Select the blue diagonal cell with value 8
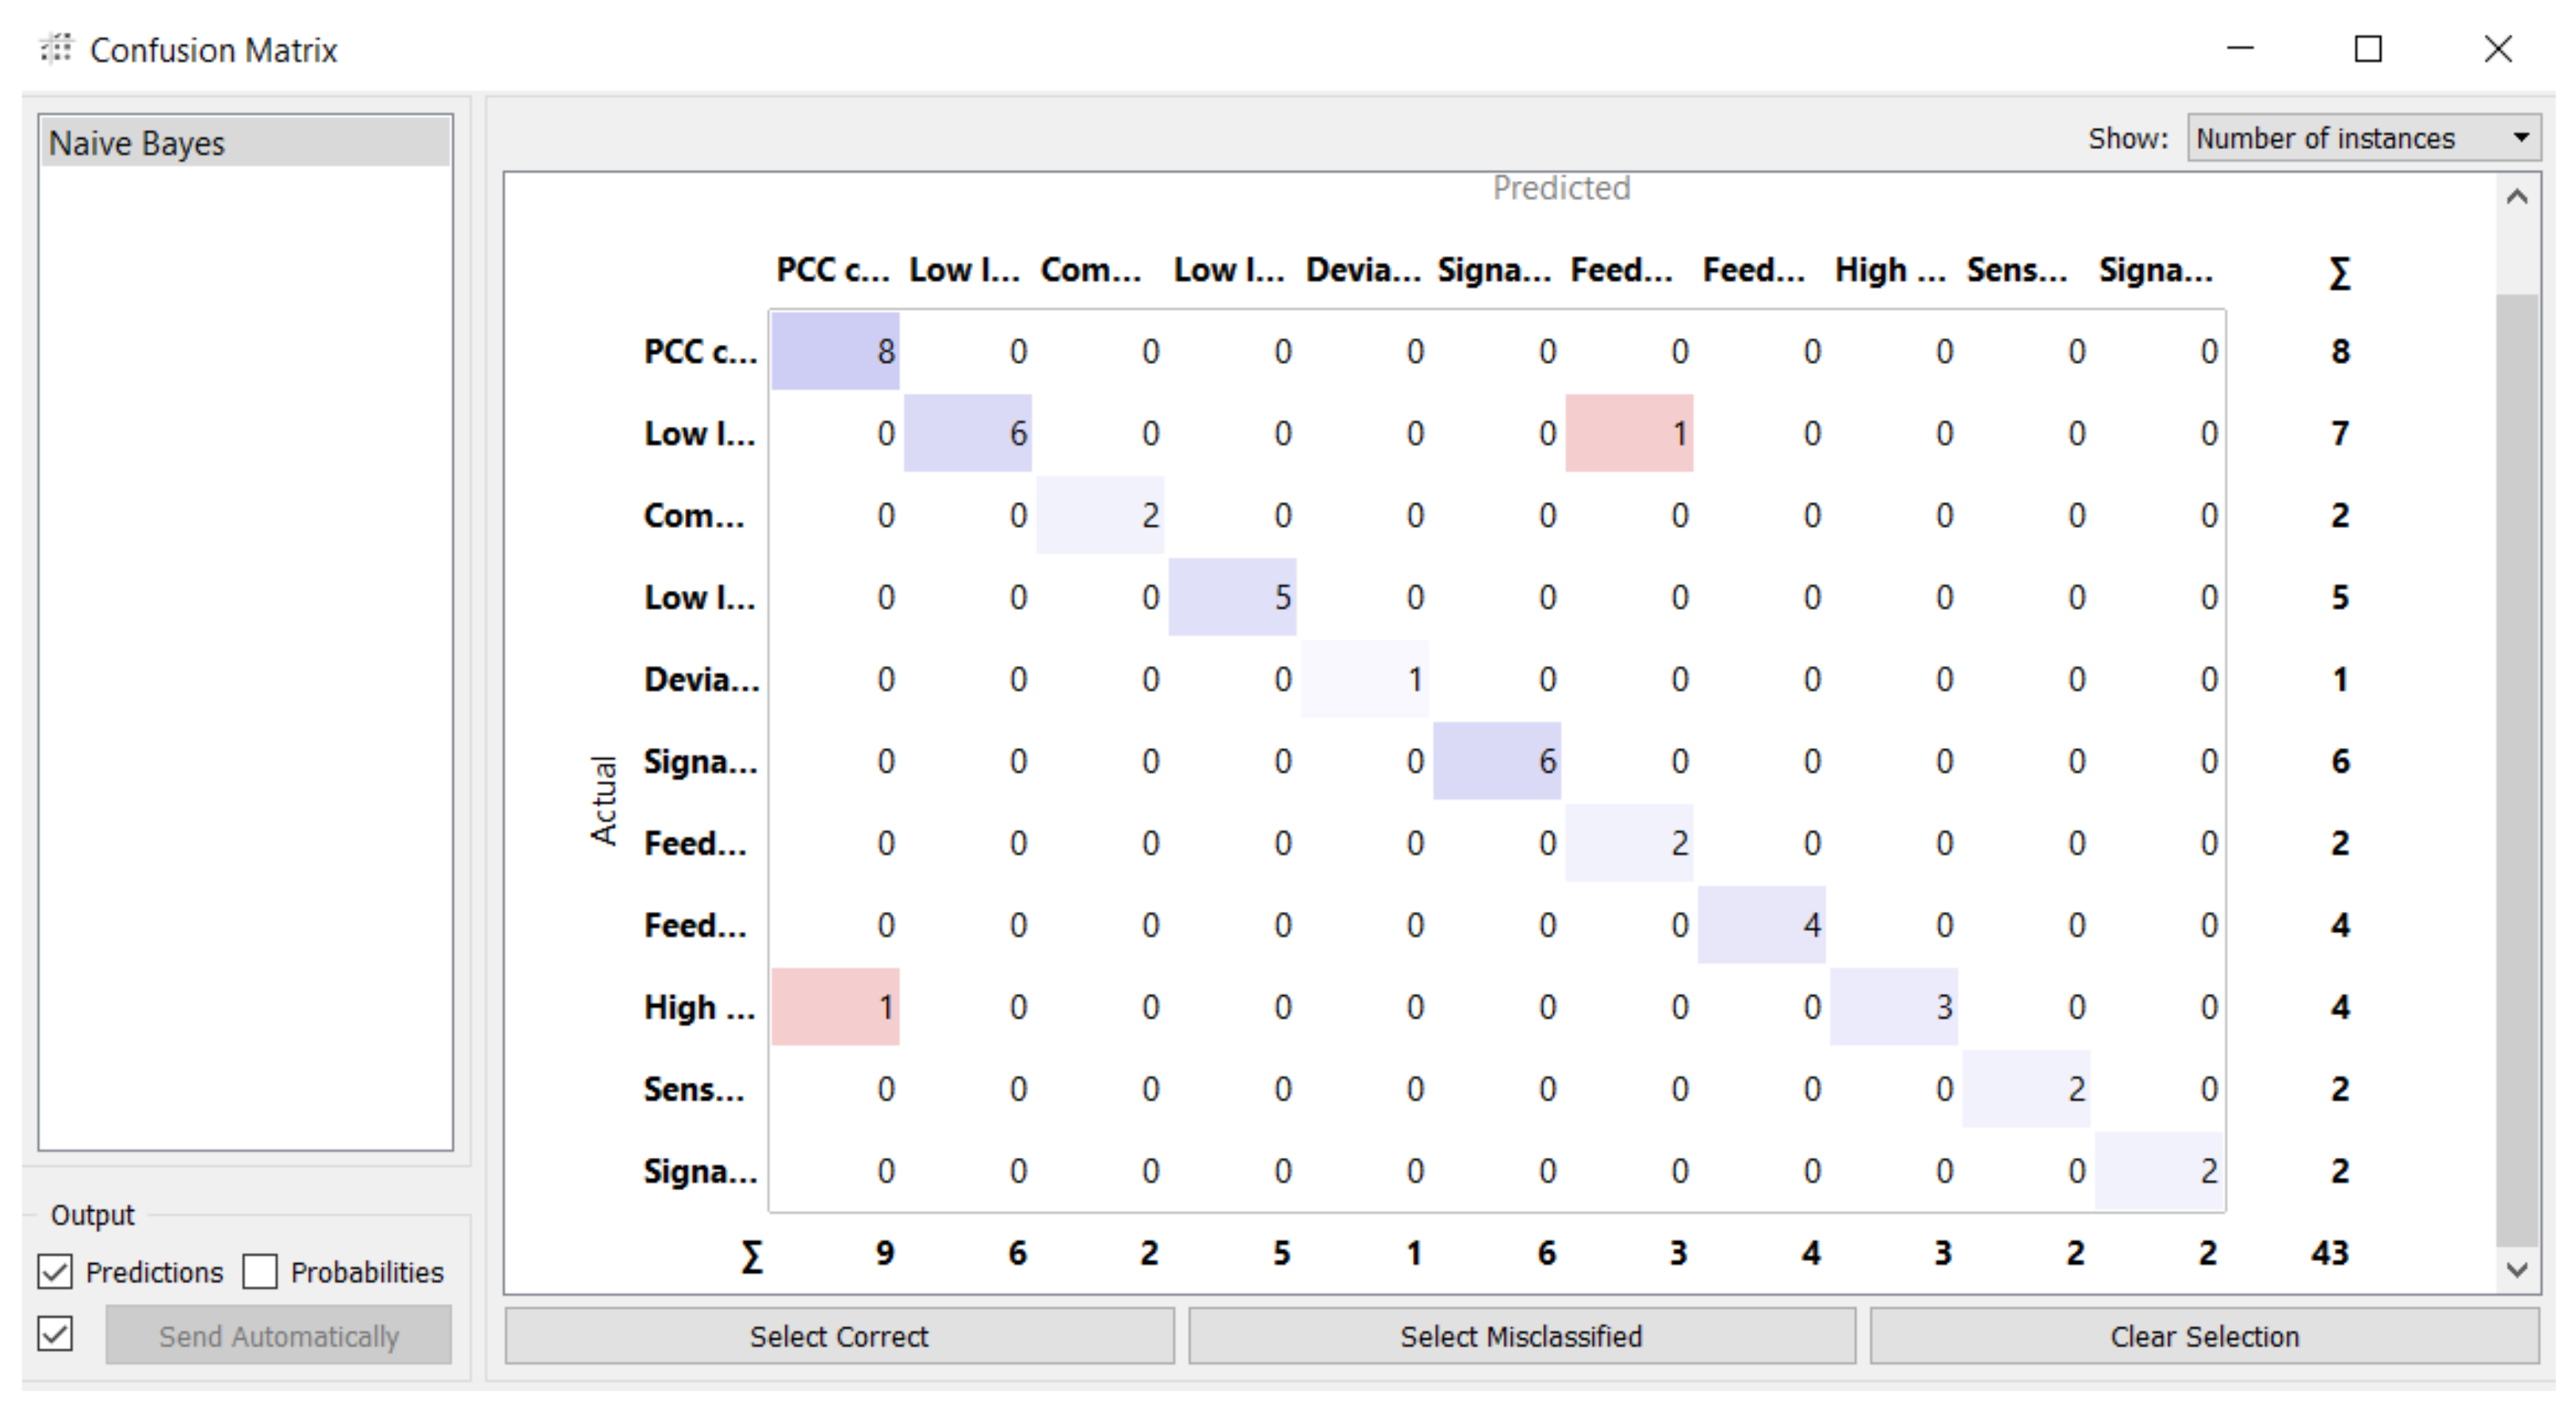Screen dimensions: 2576x1406 [835, 351]
